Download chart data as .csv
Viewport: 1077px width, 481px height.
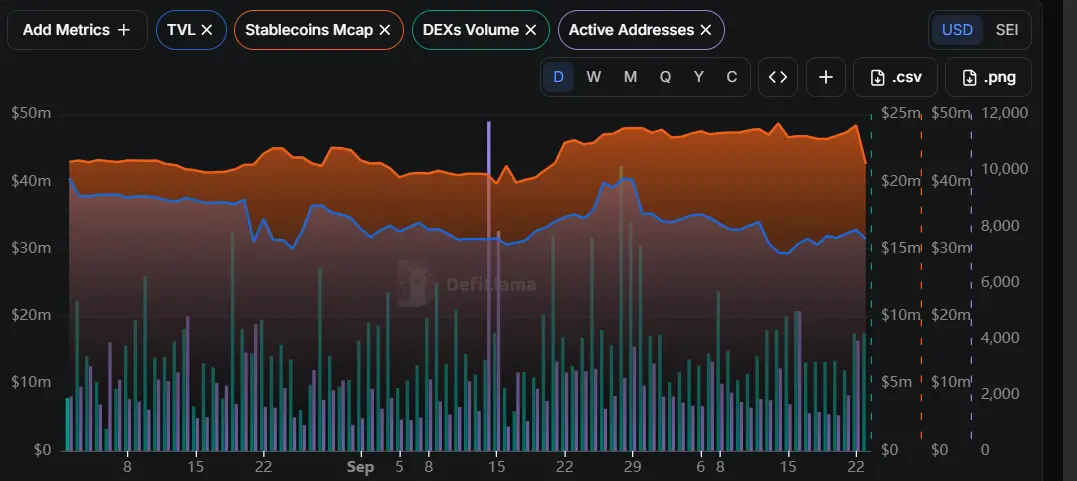[x=896, y=77]
